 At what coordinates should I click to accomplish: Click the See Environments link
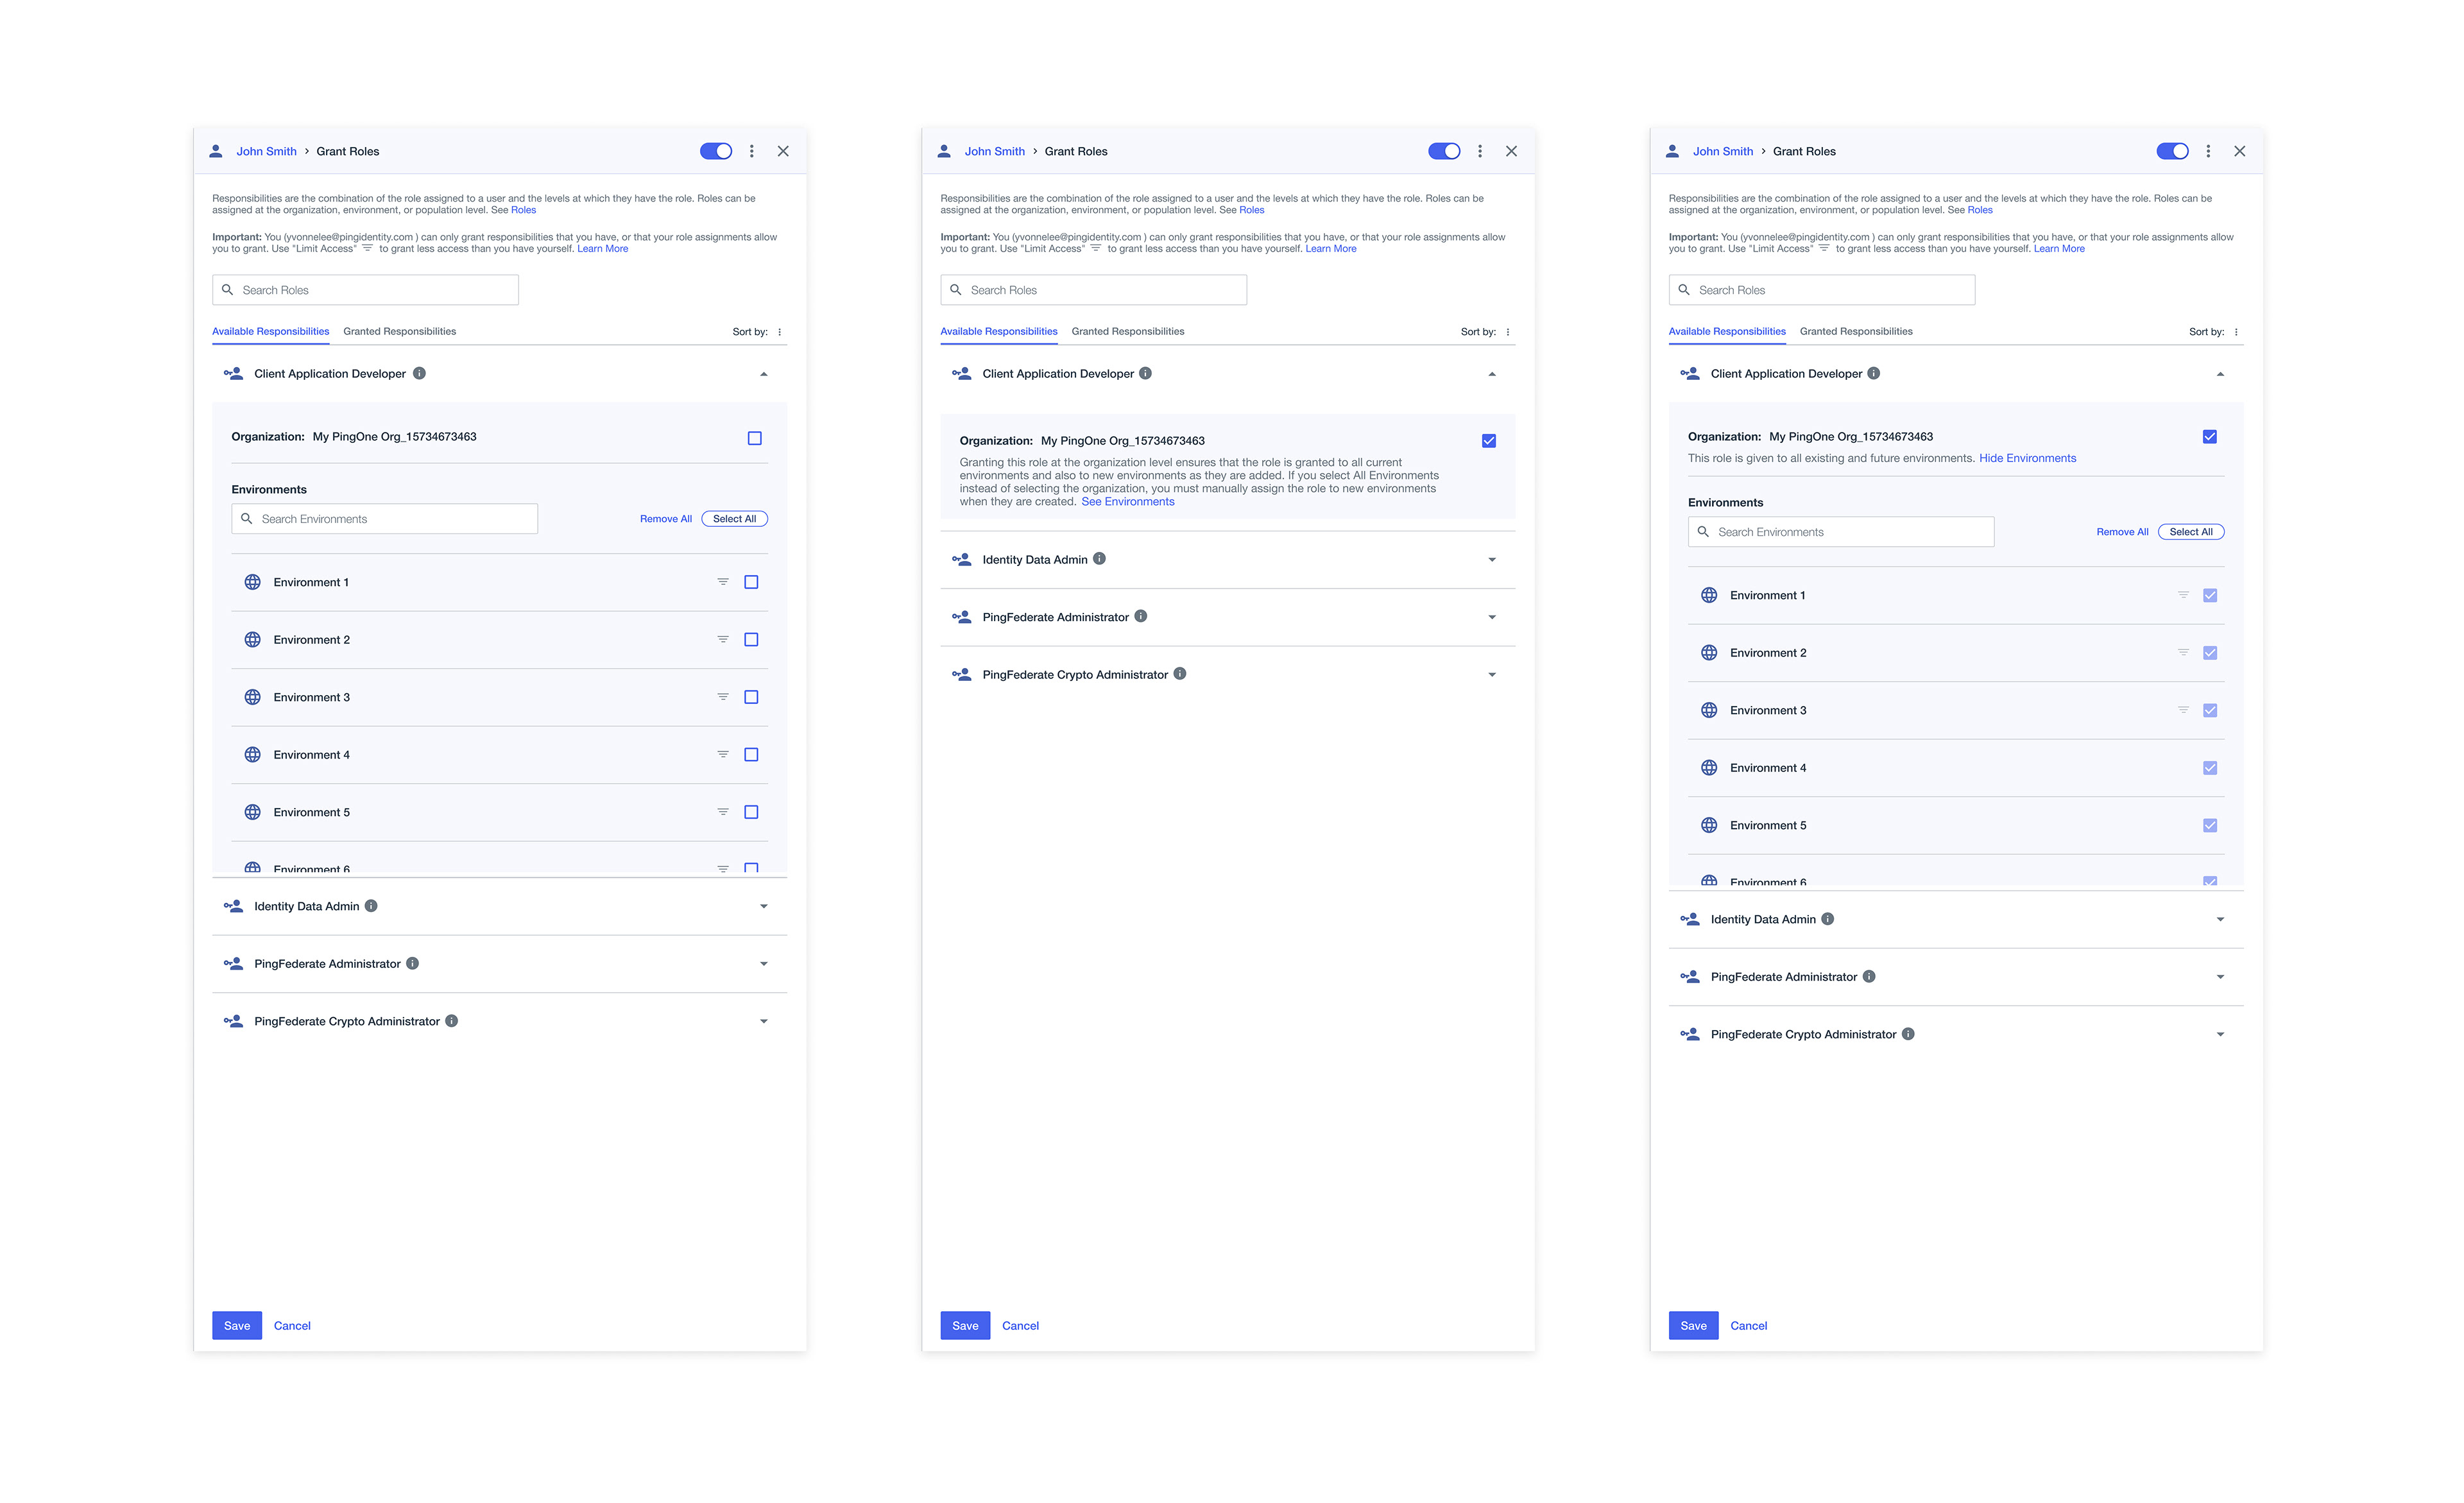[1127, 502]
